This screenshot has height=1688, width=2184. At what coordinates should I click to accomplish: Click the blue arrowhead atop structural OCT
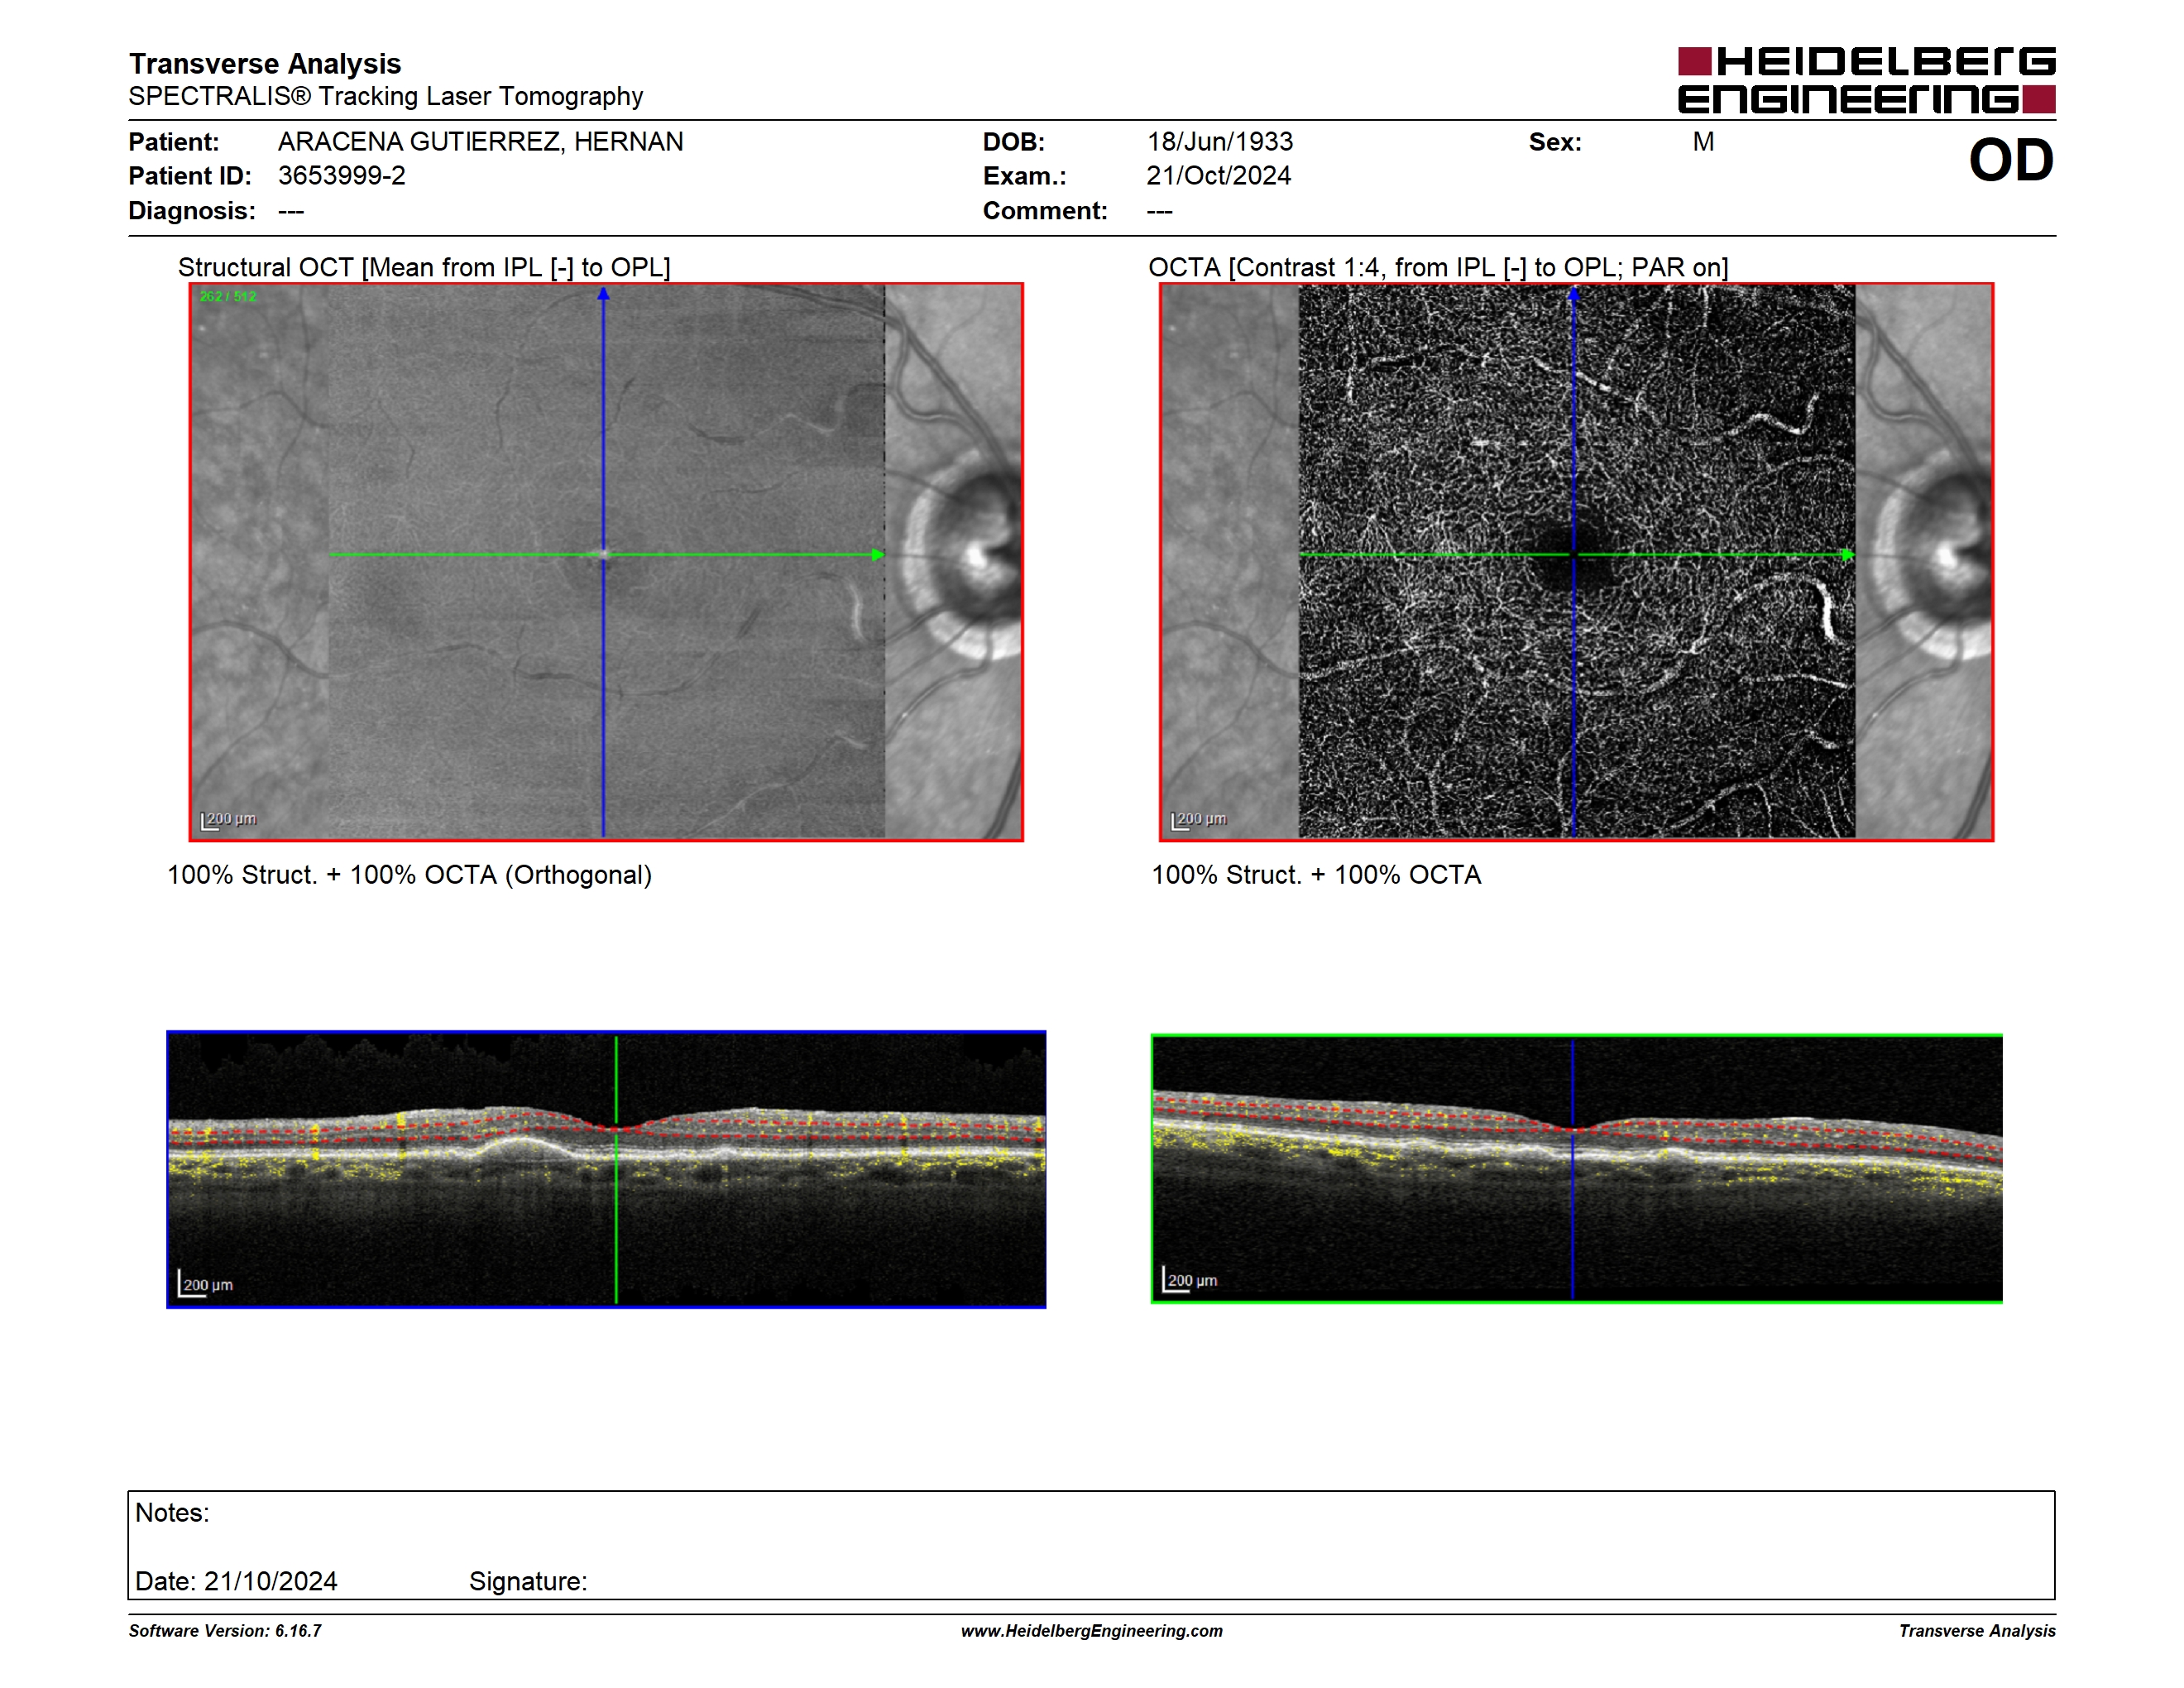(x=603, y=294)
